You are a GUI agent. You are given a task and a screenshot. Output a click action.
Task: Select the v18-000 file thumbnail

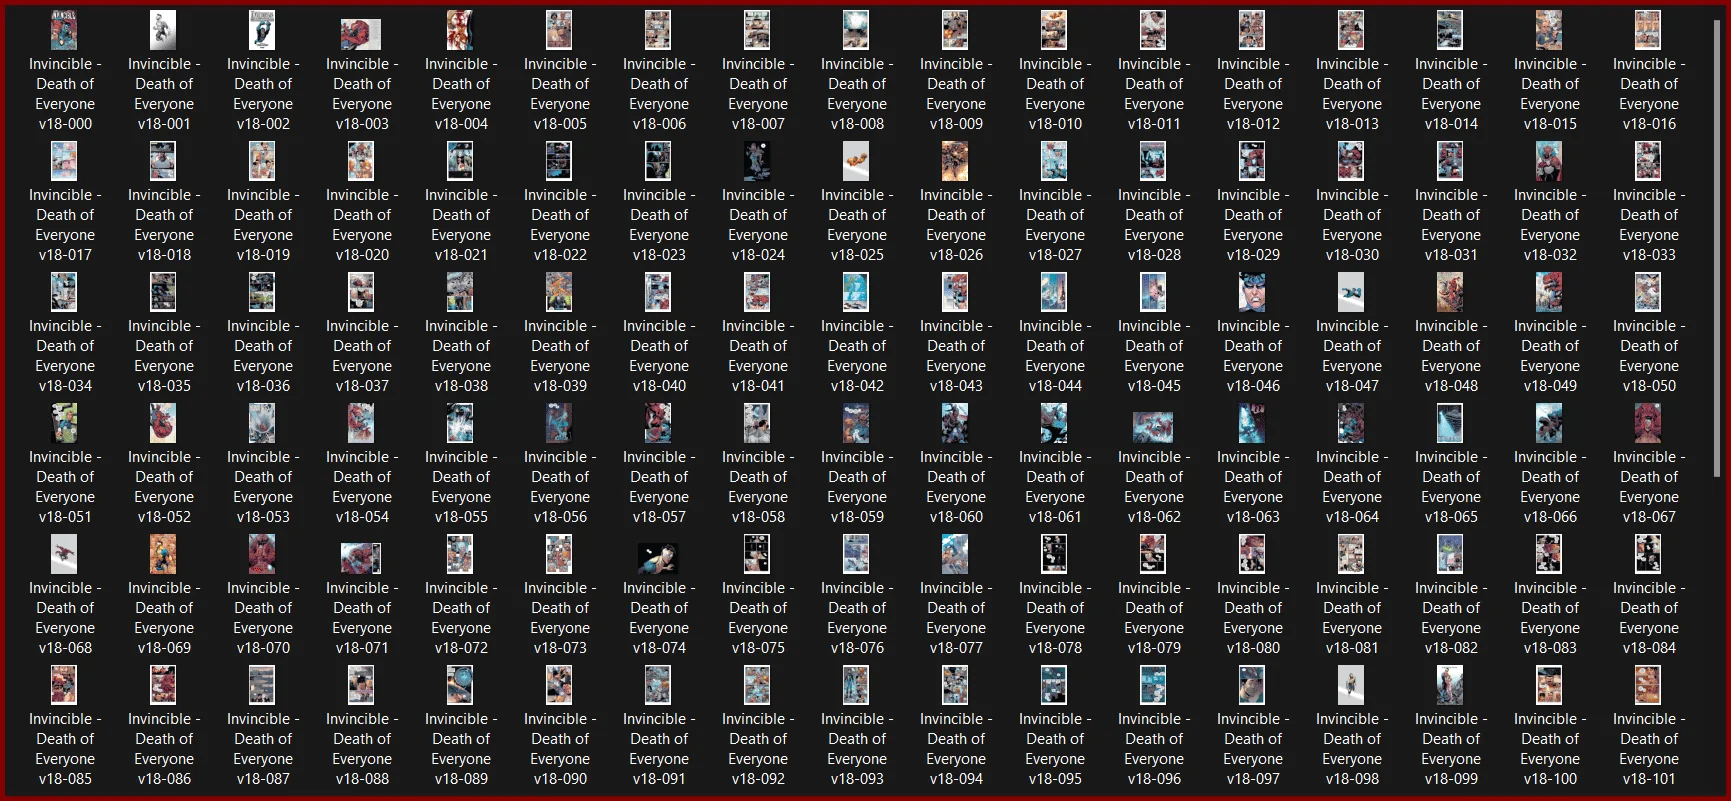64,30
